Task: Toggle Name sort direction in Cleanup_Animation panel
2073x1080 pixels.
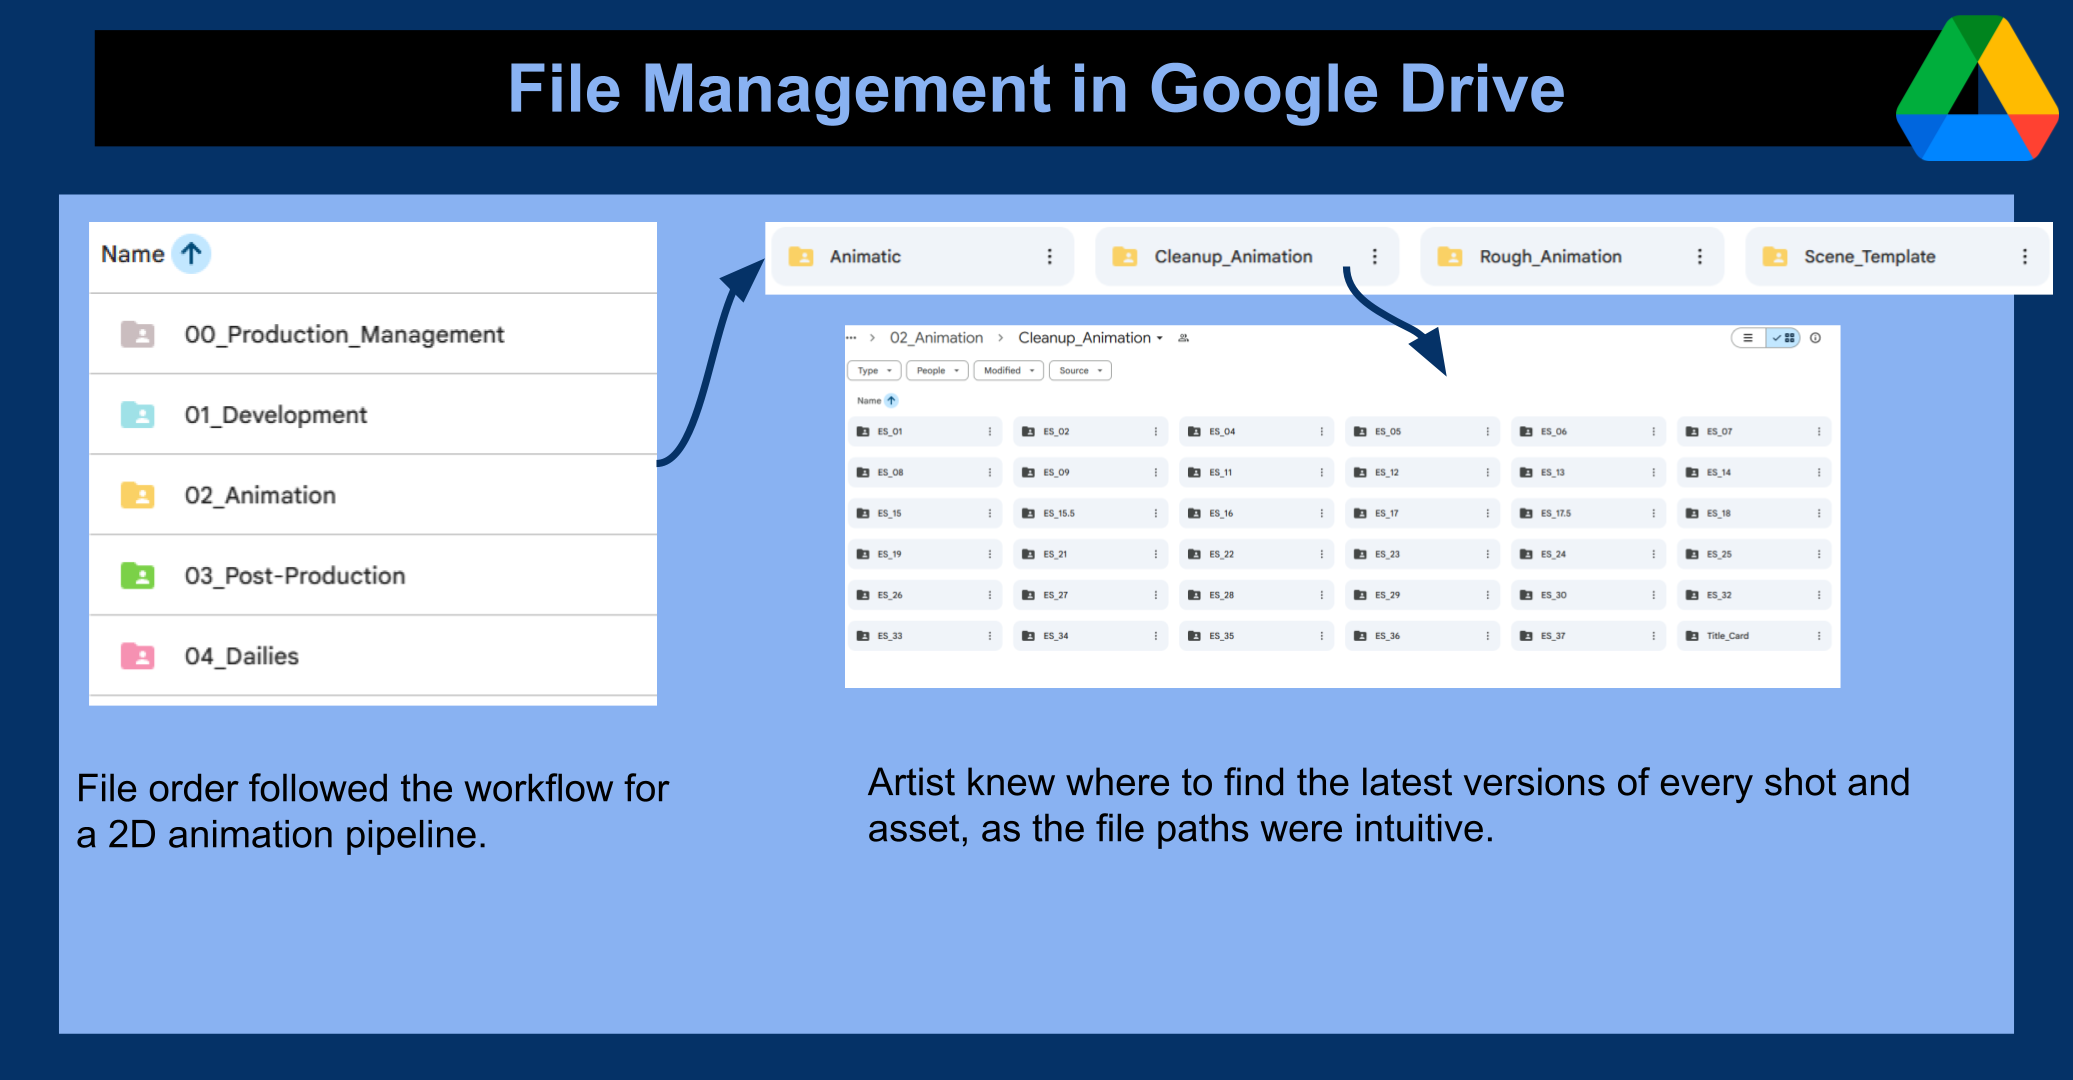Action: point(891,401)
